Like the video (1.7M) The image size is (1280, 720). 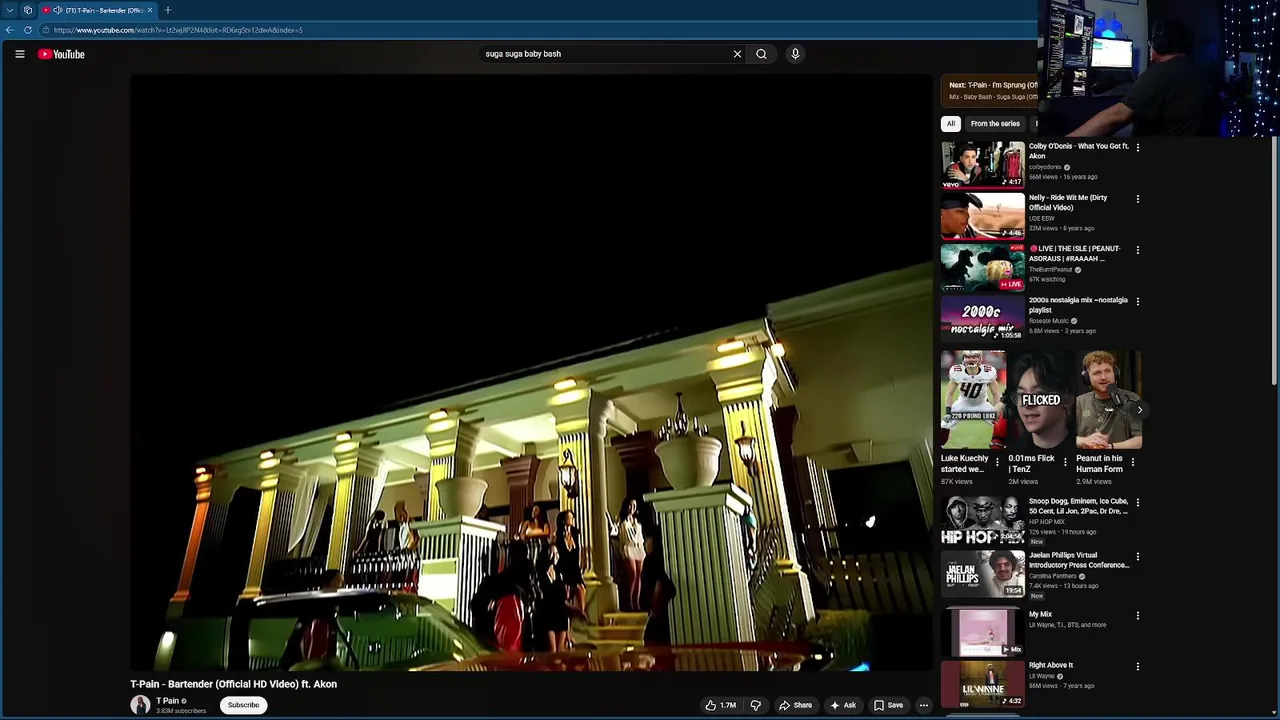(721, 705)
